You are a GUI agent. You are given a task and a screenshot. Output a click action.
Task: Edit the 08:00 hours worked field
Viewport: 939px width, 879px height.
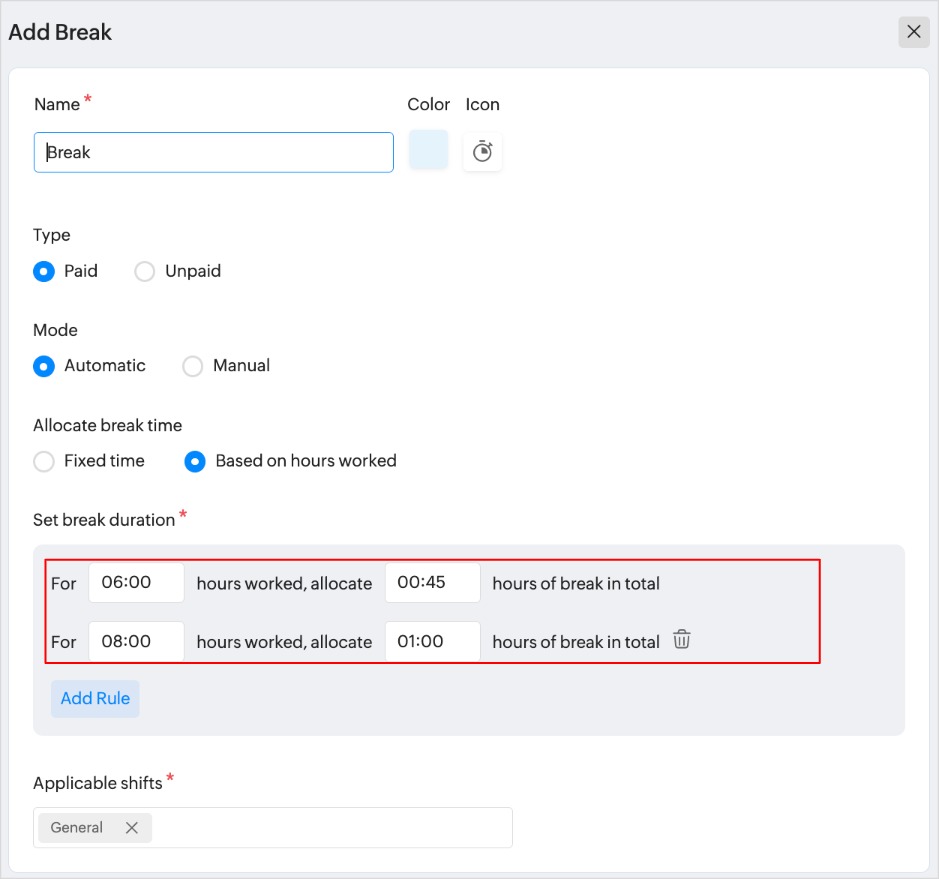click(x=136, y=642)
